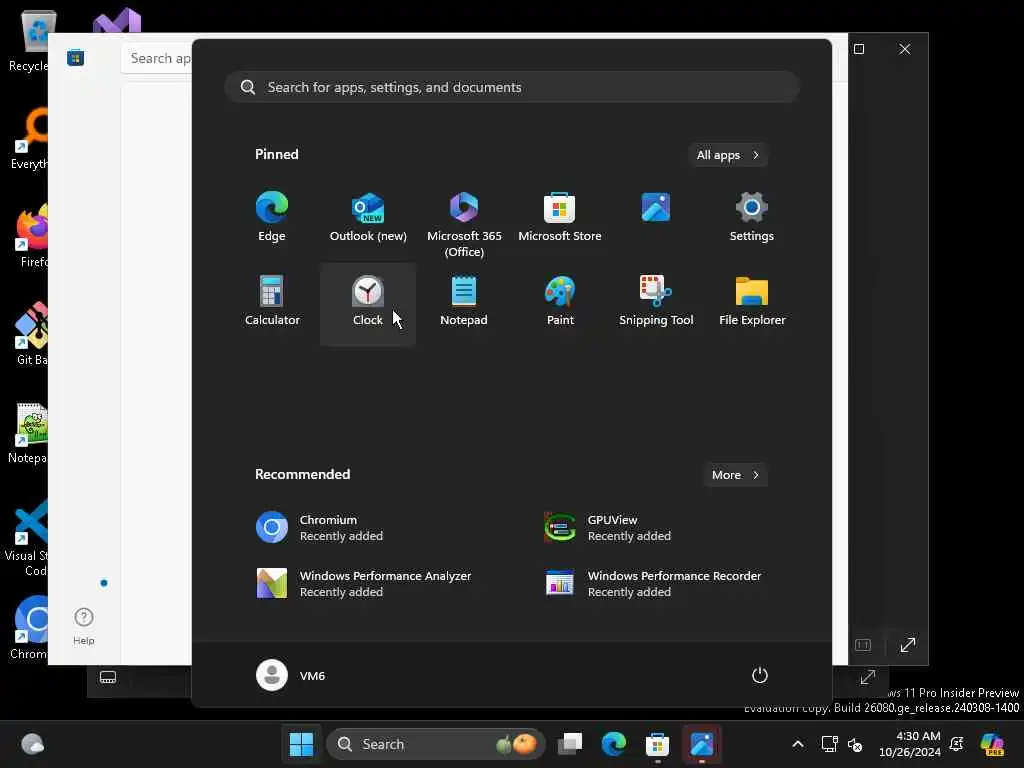
Task: Open Edge from pinned apps
Action: [x=272, y=217]
